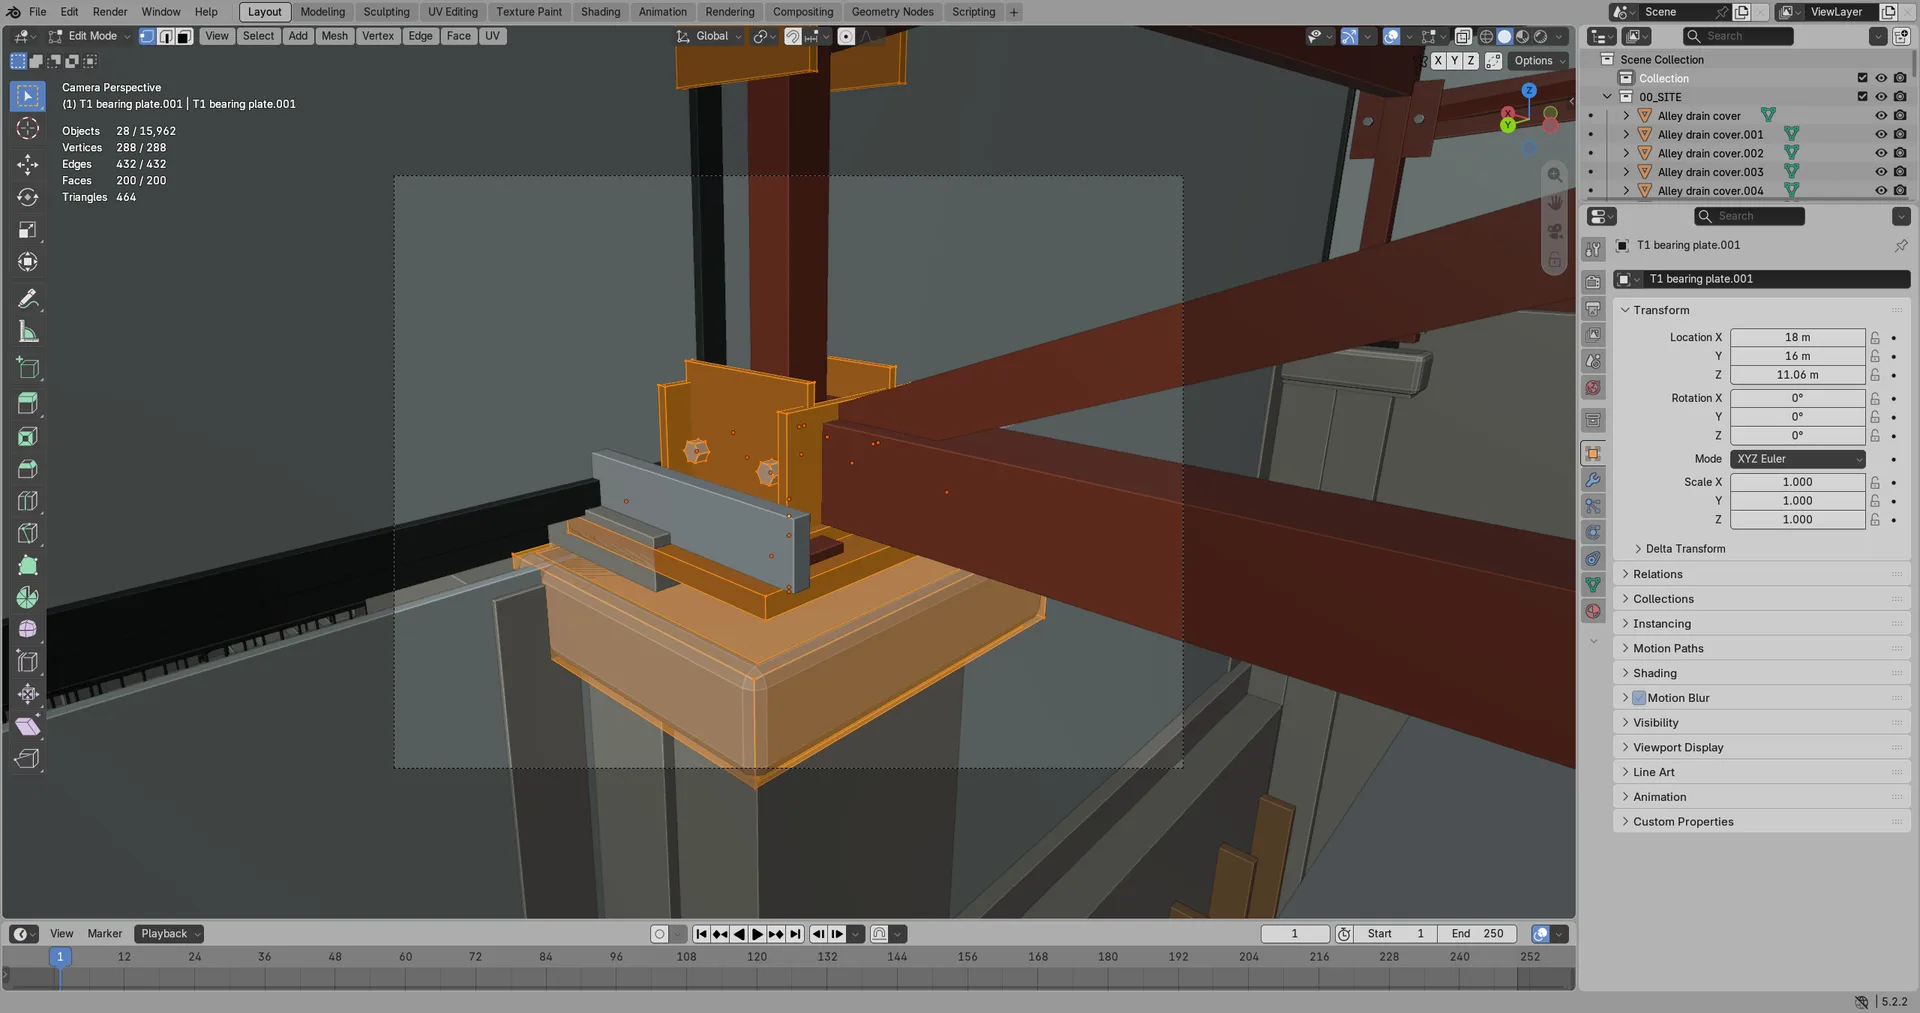Select the Scale tool
The image size is (1920, 1013).
[x=28, y=230]
